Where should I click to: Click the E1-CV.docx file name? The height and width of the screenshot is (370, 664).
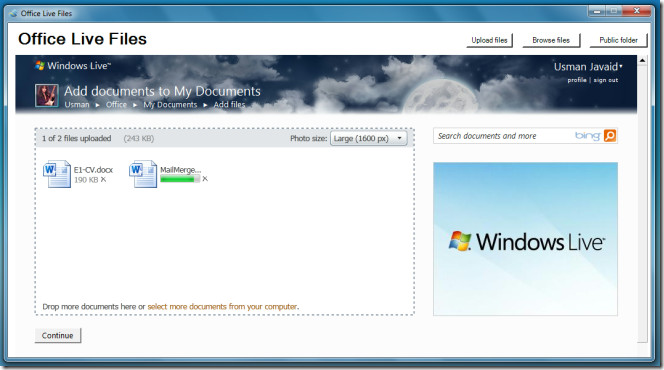[x=93, y=170]
